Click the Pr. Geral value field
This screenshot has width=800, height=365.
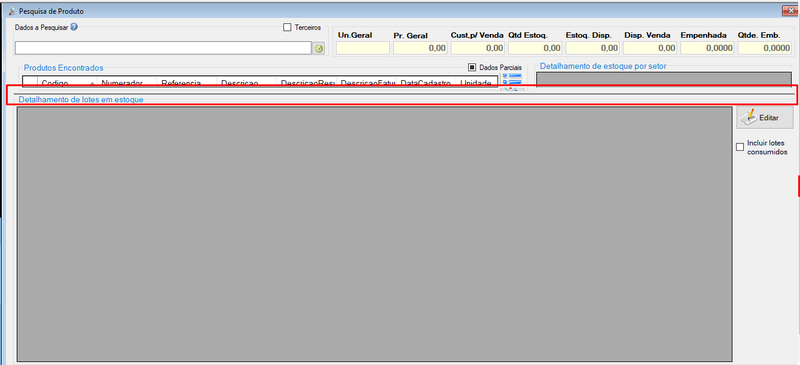pos(420,48)
